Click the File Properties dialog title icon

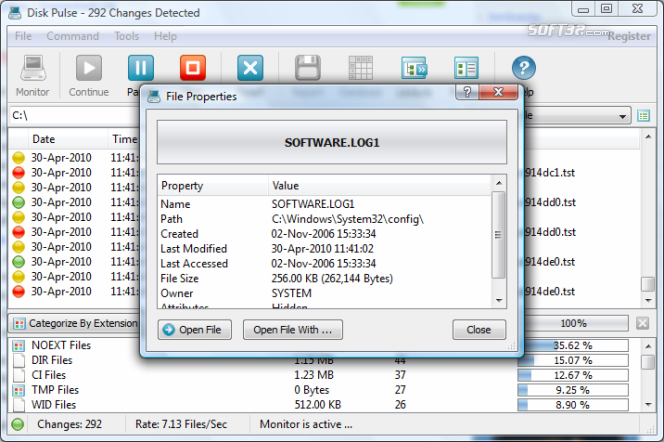154,97
